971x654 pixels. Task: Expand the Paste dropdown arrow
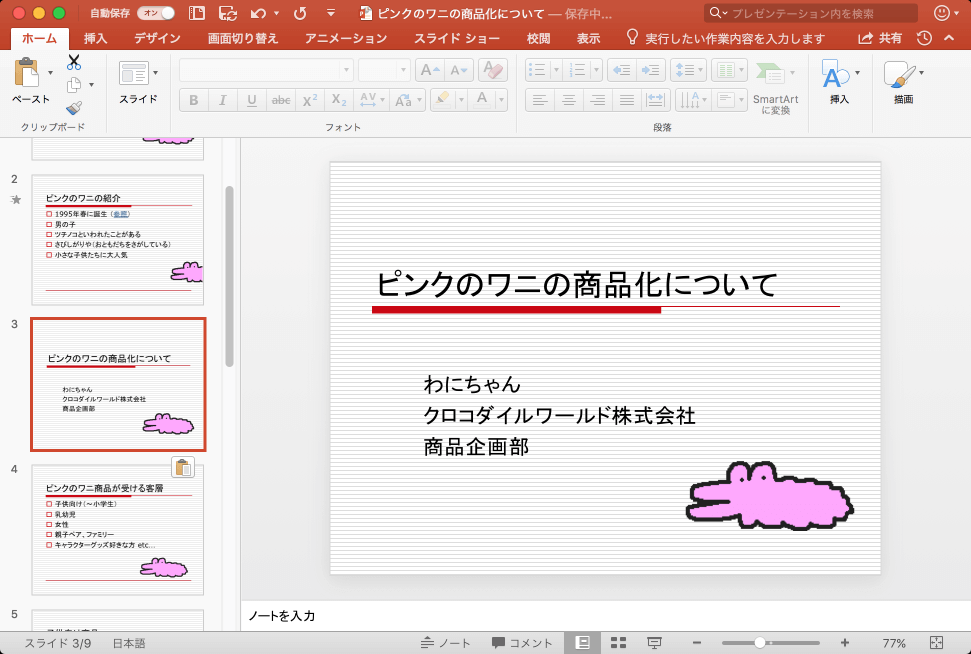[x=51, y=73]
